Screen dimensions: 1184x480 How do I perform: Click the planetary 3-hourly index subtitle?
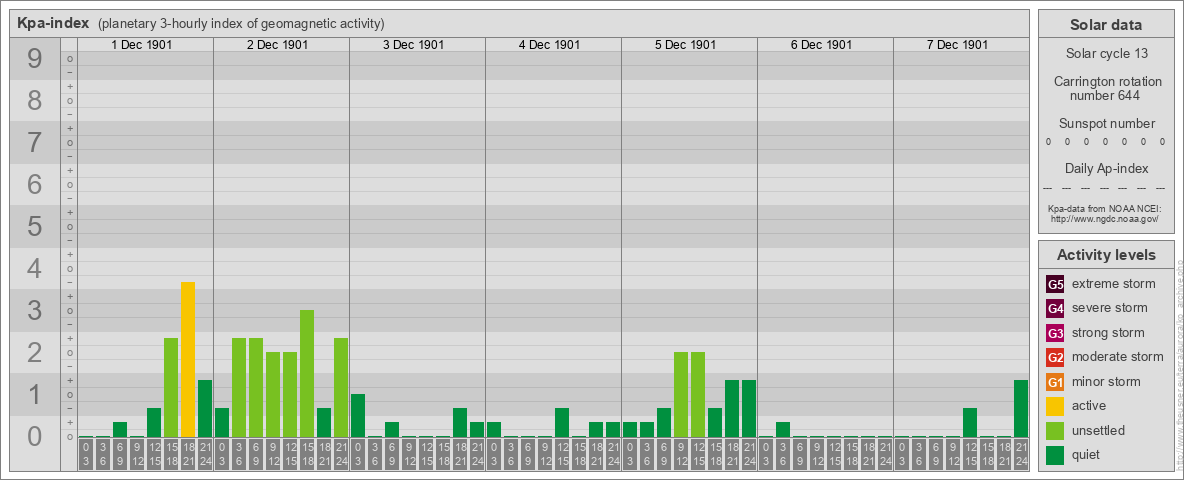pyautogui.click(x=241, y=24)
